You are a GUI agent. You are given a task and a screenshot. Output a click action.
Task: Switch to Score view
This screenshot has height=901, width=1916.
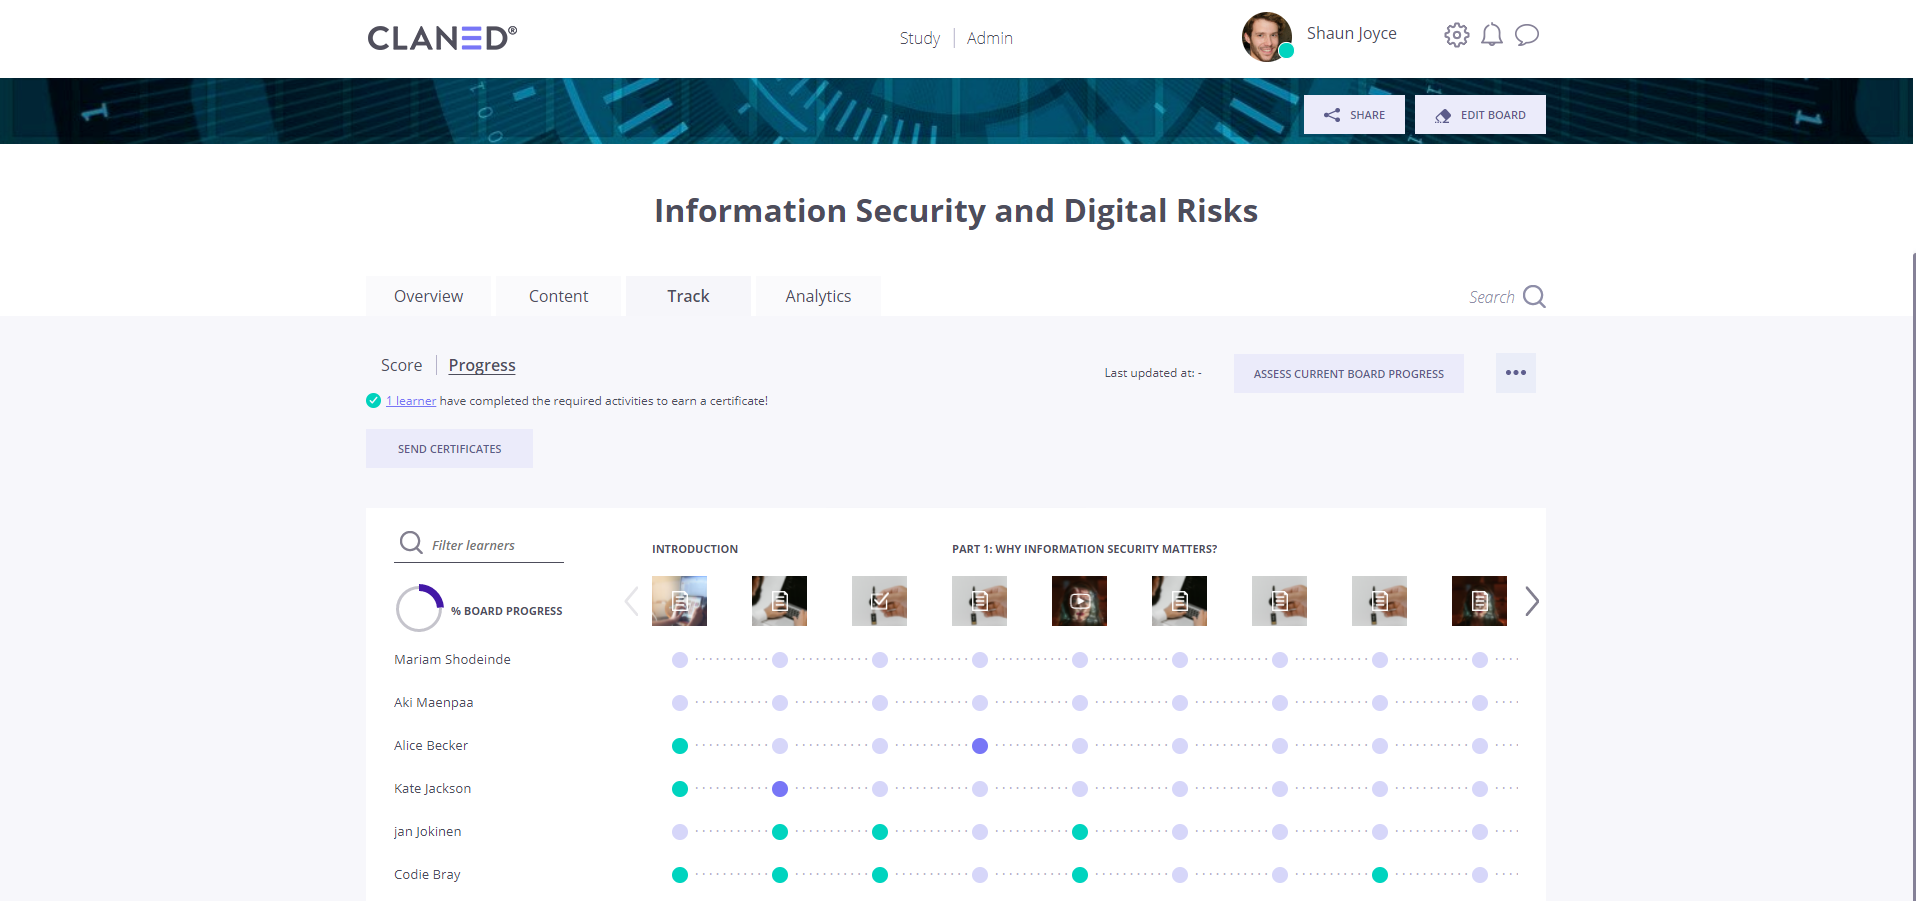click(x=401, y=365)
